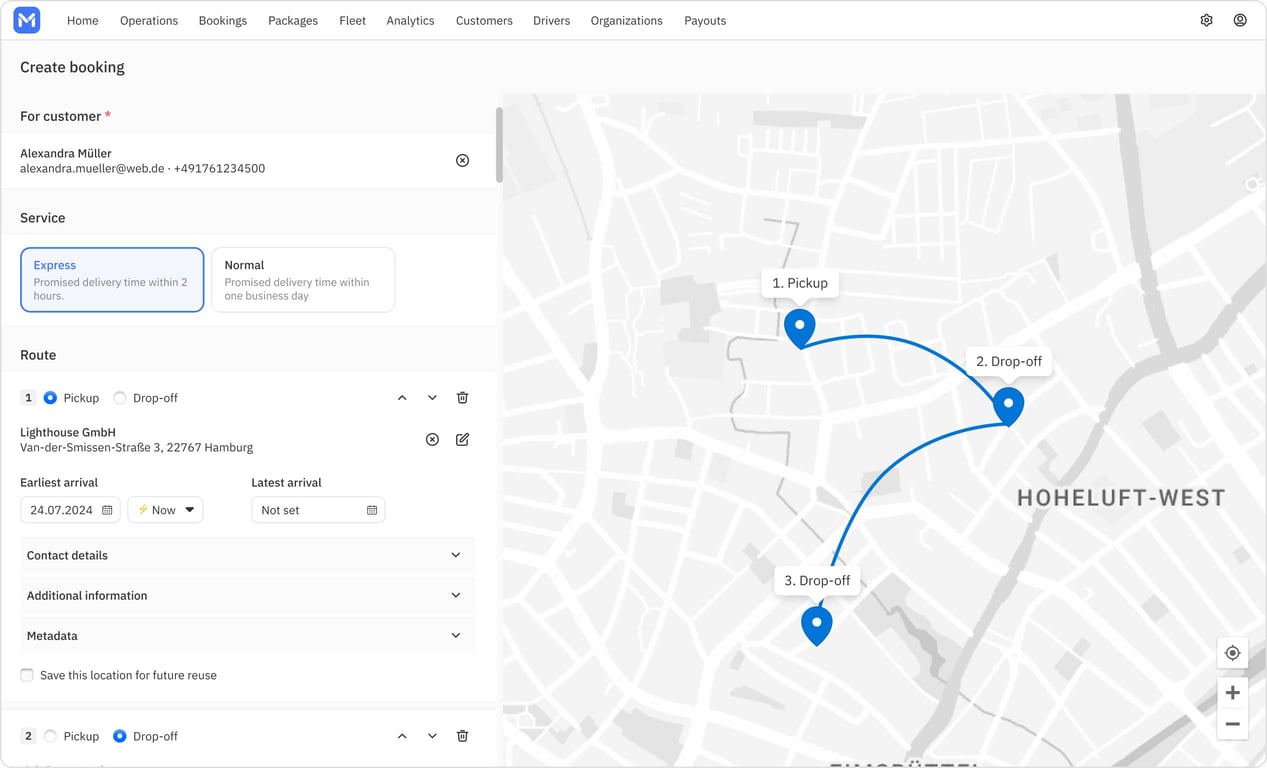This screenshot has width=1267, height=768.
Task: Choose the Express service option
Action: [112, 280]
